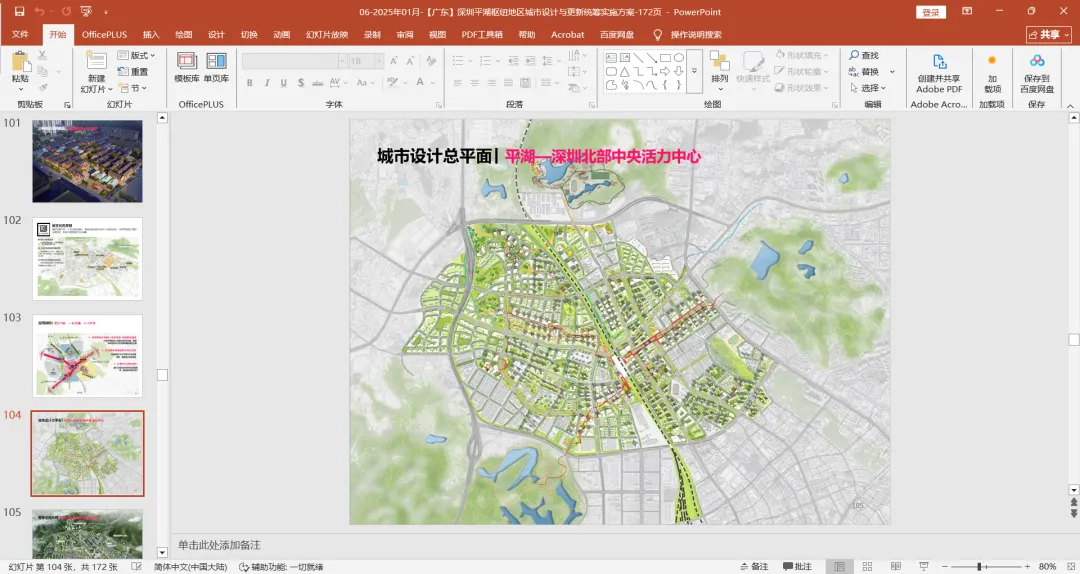Viewport: 1080px width, 574px height.
Task: Select the right arrow shape in gallery
Action: 665,72
